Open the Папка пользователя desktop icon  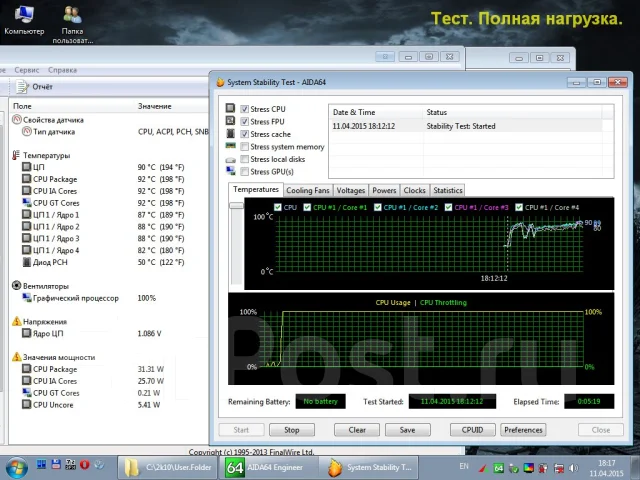tap(73, 24)
